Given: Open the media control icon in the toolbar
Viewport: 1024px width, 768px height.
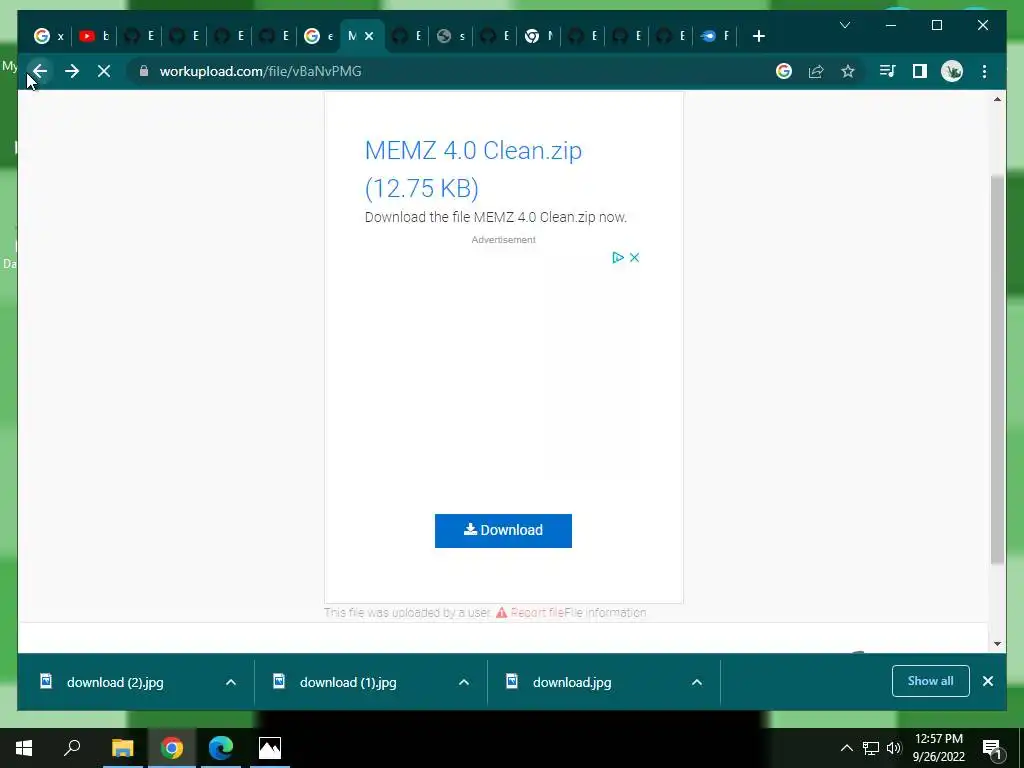Looking at the screenshot, I should pos(887,71).
